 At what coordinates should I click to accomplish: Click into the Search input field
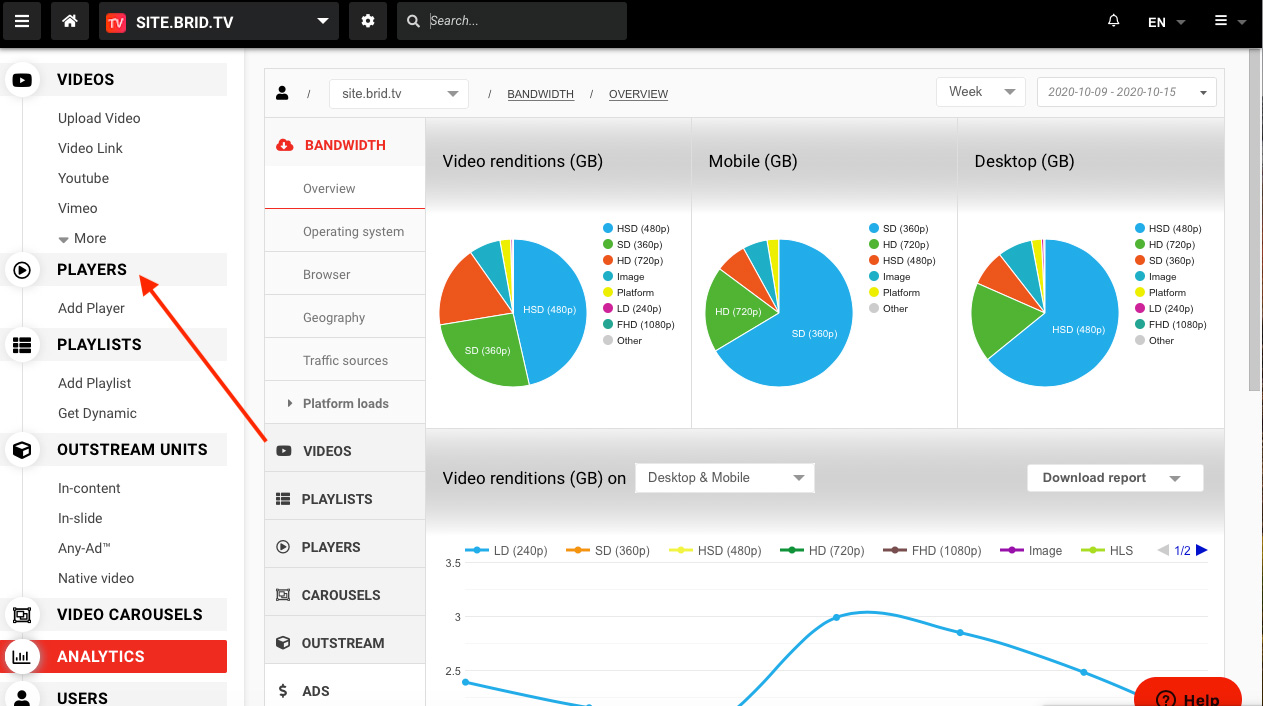pyautogui.click(x=520, y=21)
